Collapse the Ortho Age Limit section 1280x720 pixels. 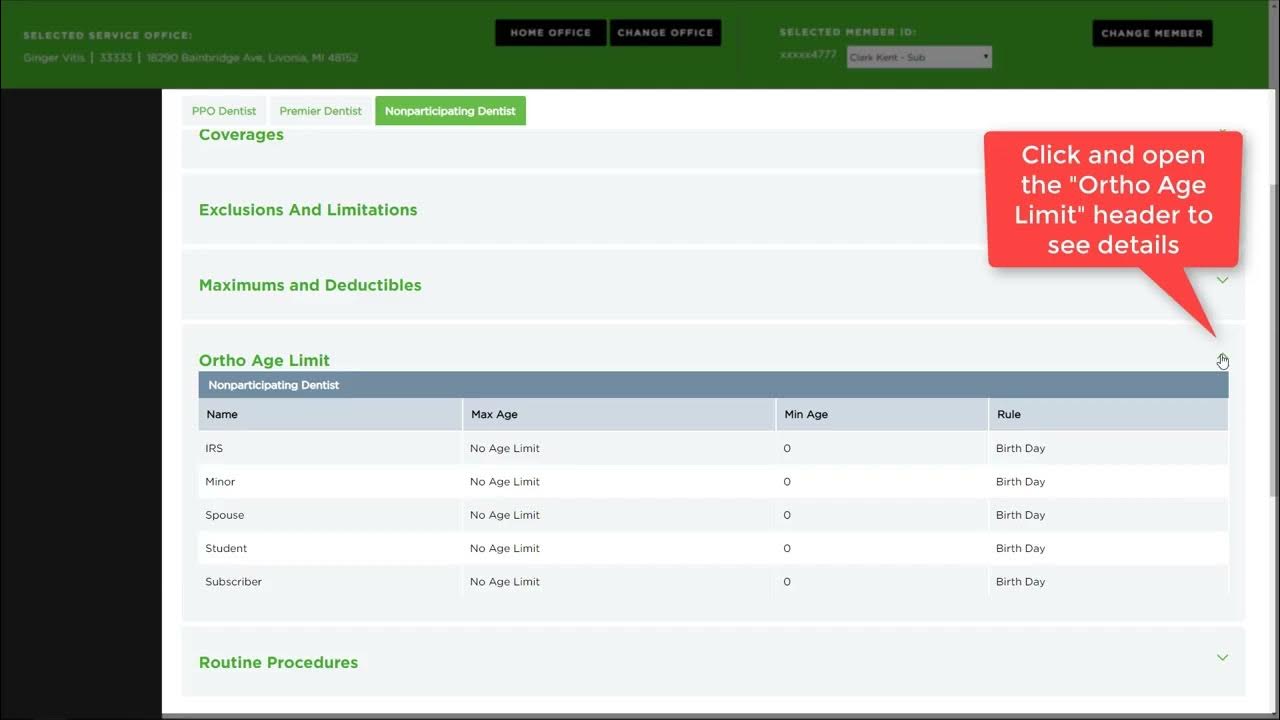pos(1222,360)
